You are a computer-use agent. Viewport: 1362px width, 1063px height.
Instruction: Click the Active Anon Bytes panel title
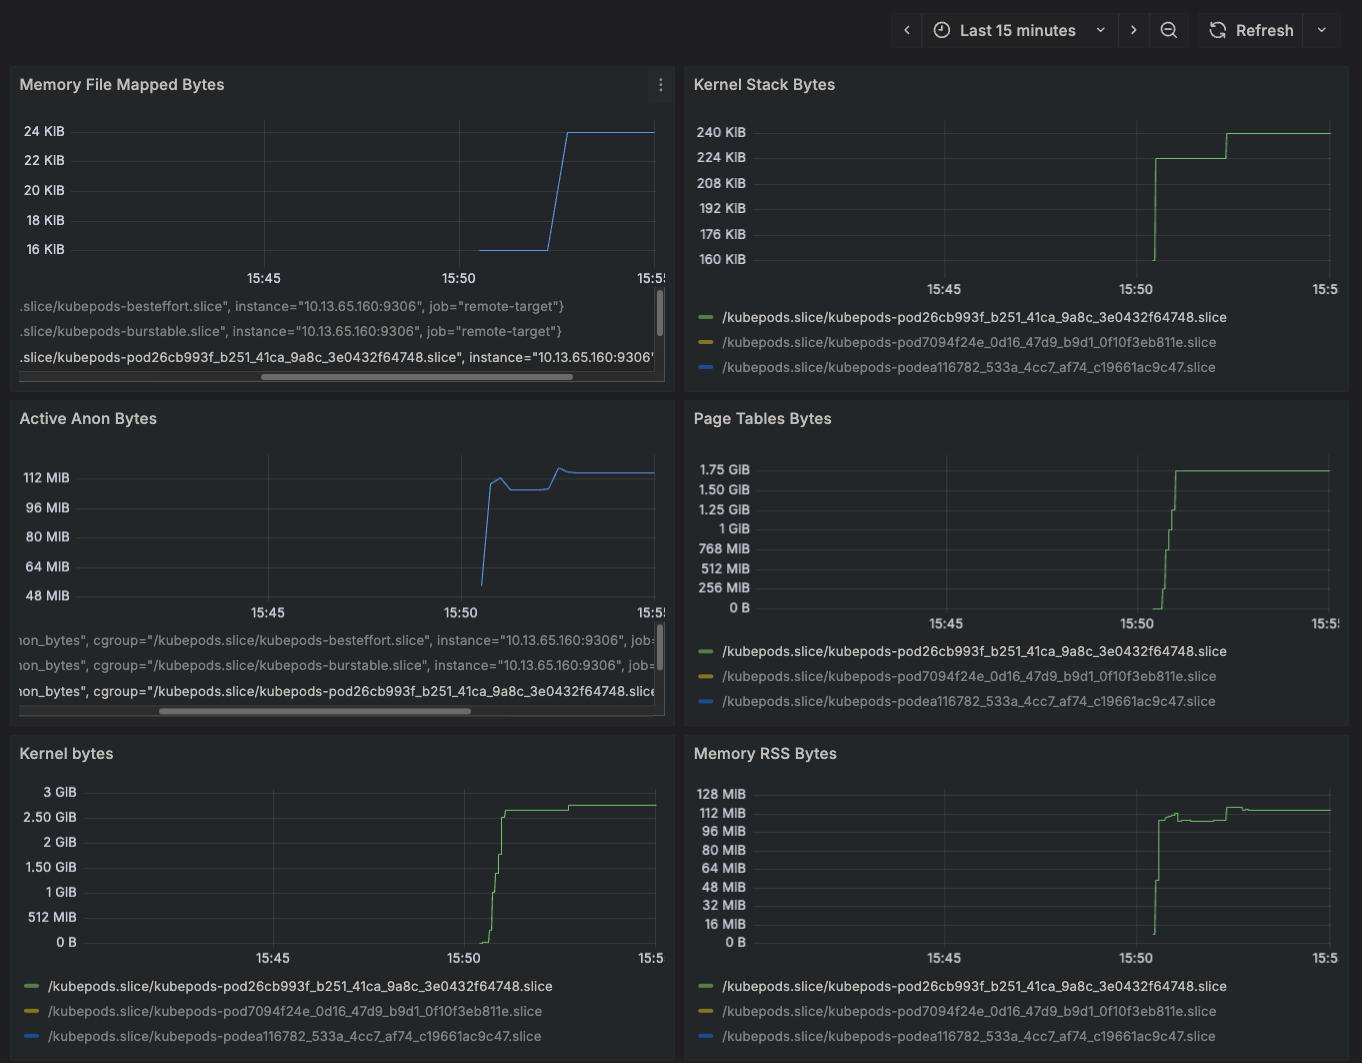[x=88, y=419]
